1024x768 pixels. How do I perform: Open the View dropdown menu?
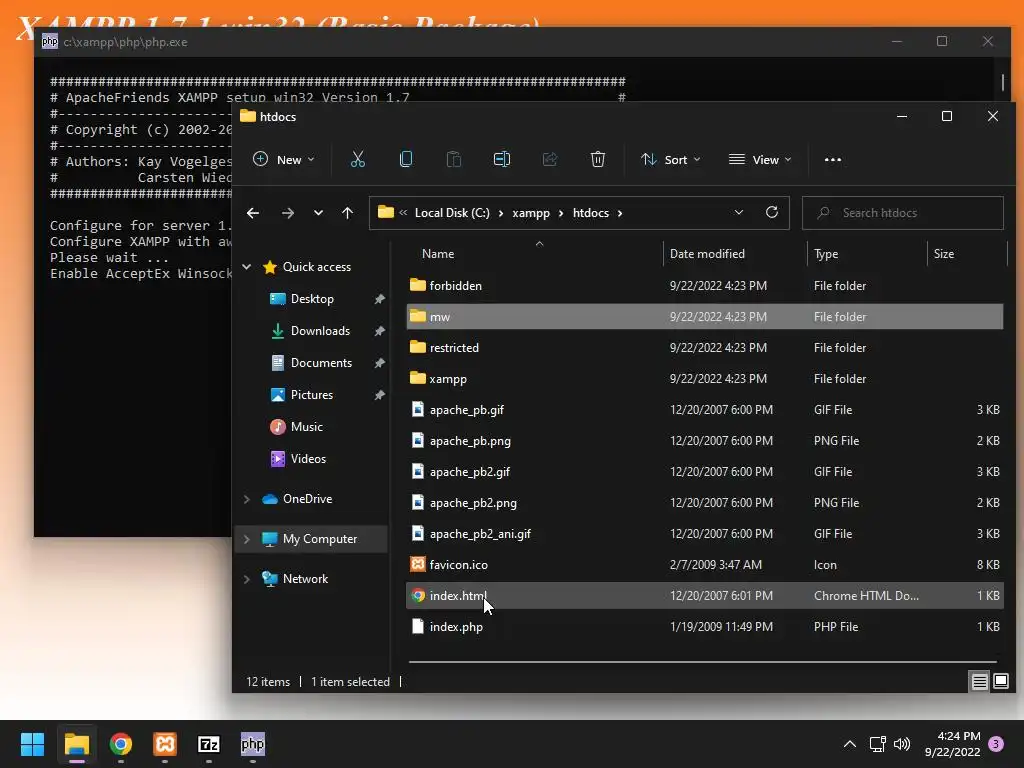tap(760, 159)
